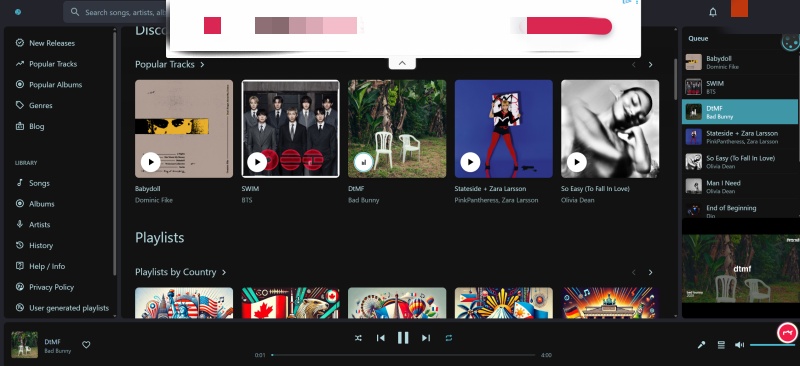Click the main content vertical scrollbar

(x=676, y=79)
